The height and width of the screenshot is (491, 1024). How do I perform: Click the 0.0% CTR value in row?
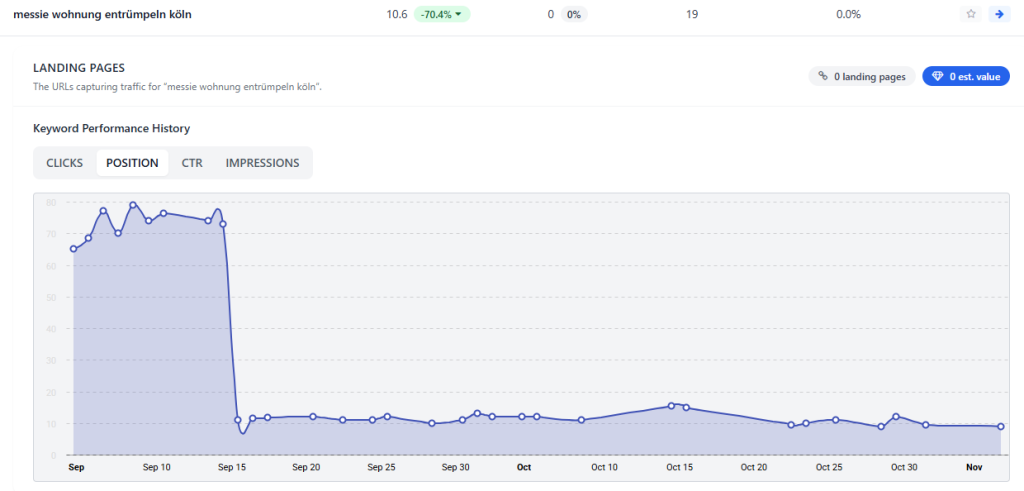click(x=848, y=14)
